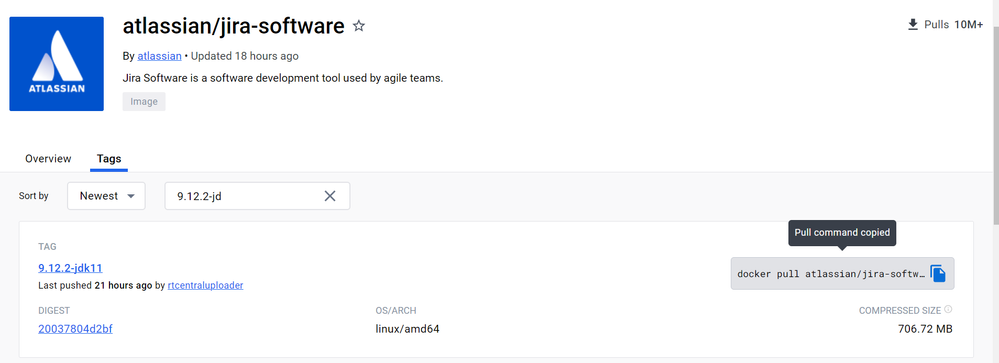999x363 pixels.
Task: Open the rtcentraluploader user link
Action: click(x=205, y=285)
